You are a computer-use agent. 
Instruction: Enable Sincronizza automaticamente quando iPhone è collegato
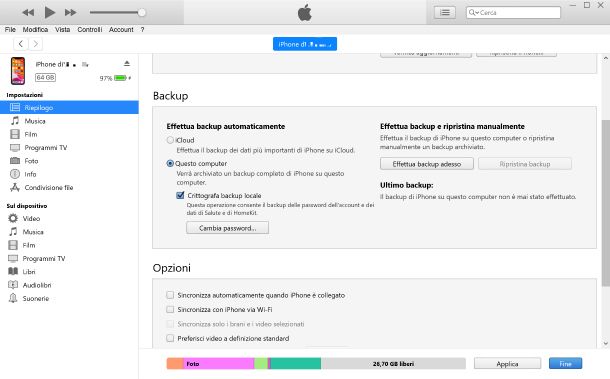170,295
